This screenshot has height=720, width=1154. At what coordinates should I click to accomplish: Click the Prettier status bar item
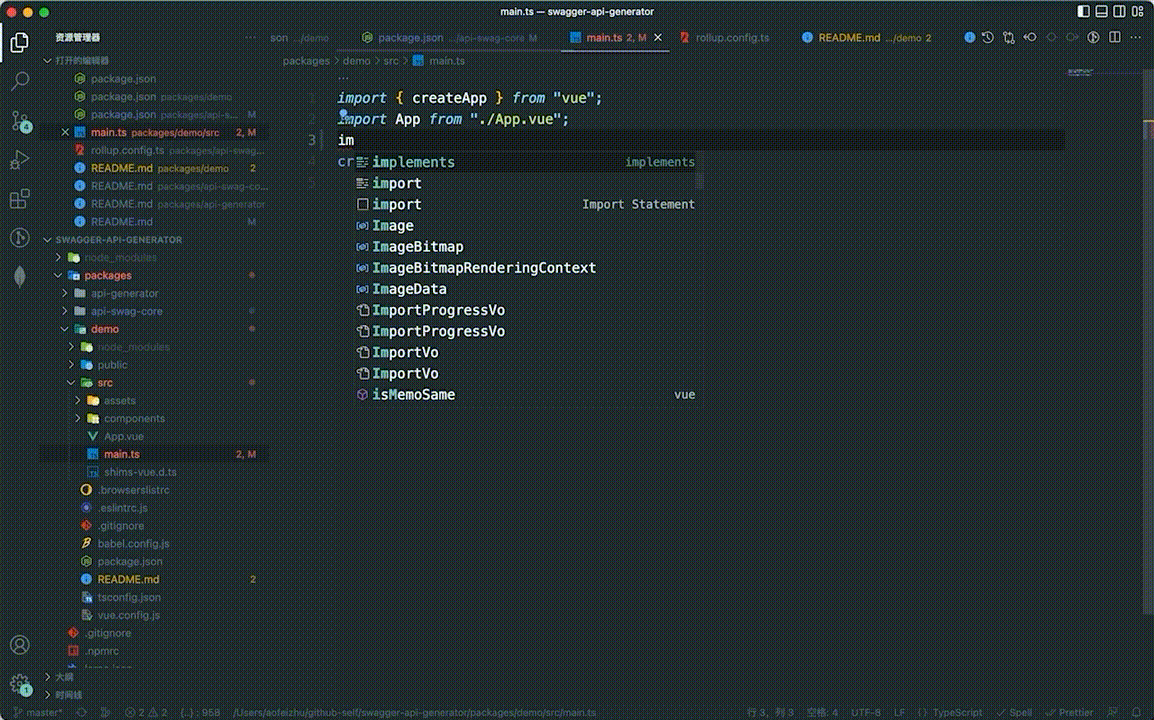[1069, 712]
